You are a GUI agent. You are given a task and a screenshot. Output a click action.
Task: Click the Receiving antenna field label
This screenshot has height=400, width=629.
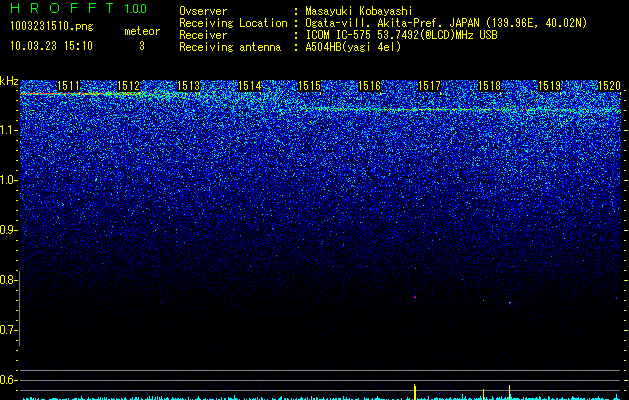pyautogui.click(x=230, y=47)
